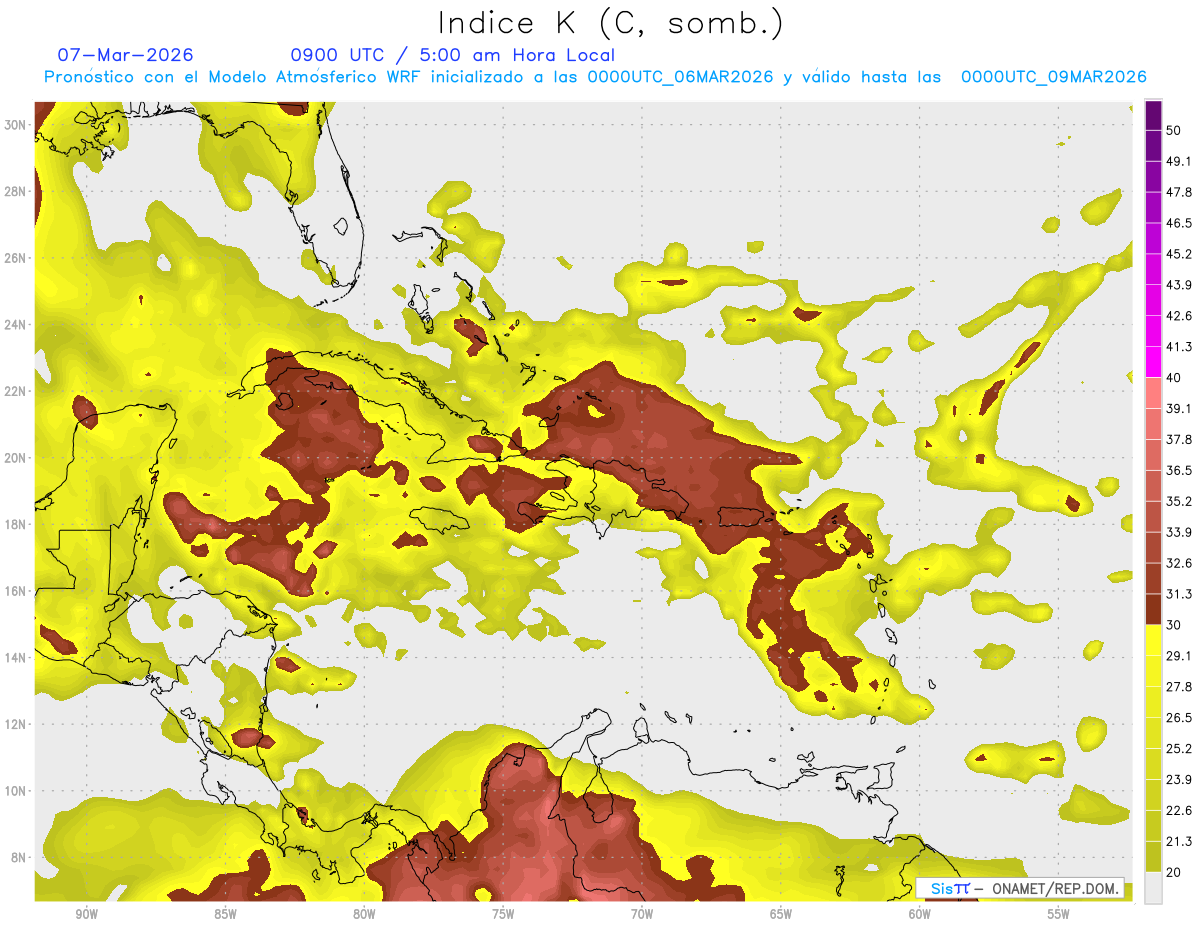Click the "27.8" colorbar value
This screenshot has width=1200, height=927.
click(1179, 686)
